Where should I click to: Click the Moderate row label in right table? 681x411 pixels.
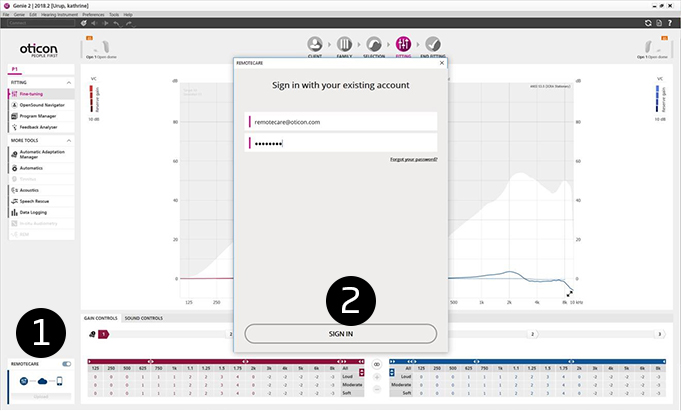[401, 385]
